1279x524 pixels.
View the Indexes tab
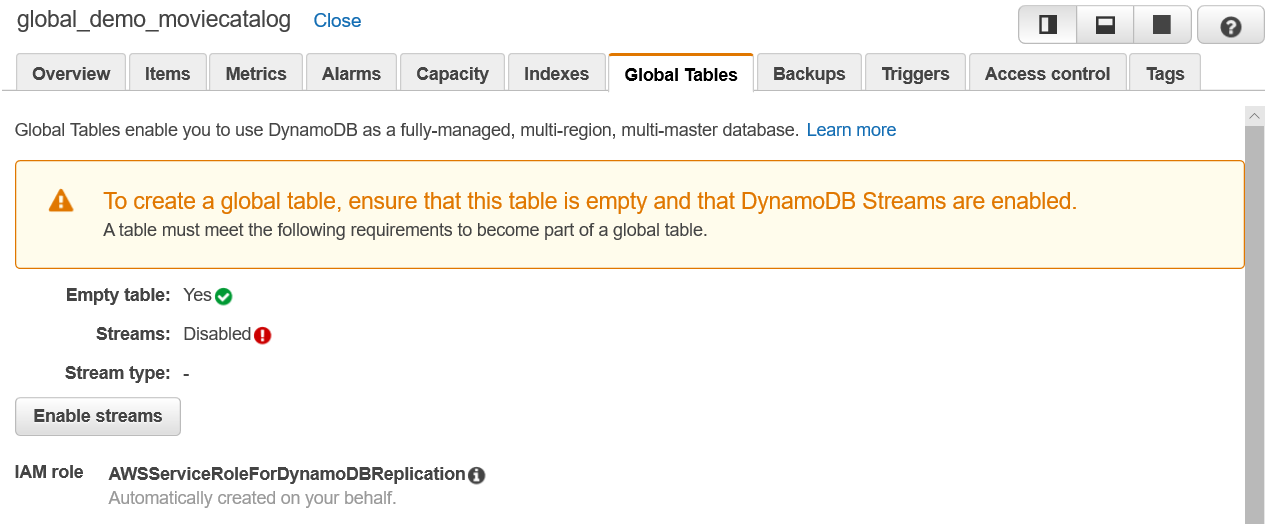[556, 74]
